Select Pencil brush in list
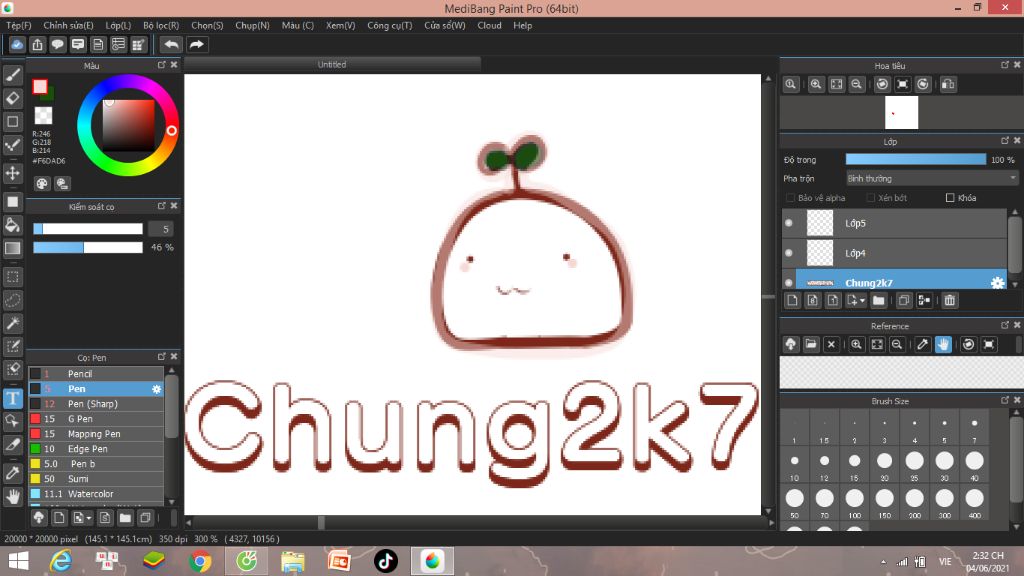The height and width of the screenshot is (576, 1024). 95,374
